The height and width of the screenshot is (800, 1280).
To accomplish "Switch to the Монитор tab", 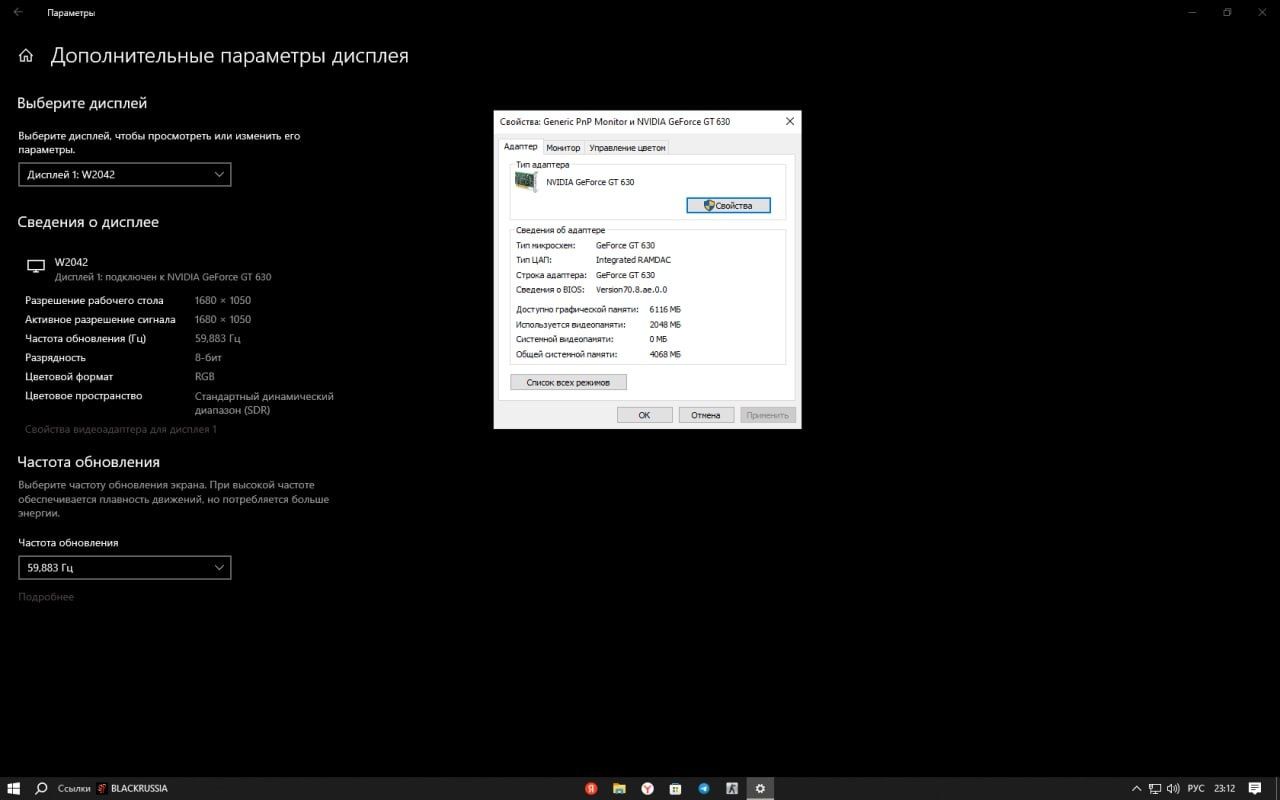I will [563, 147].
